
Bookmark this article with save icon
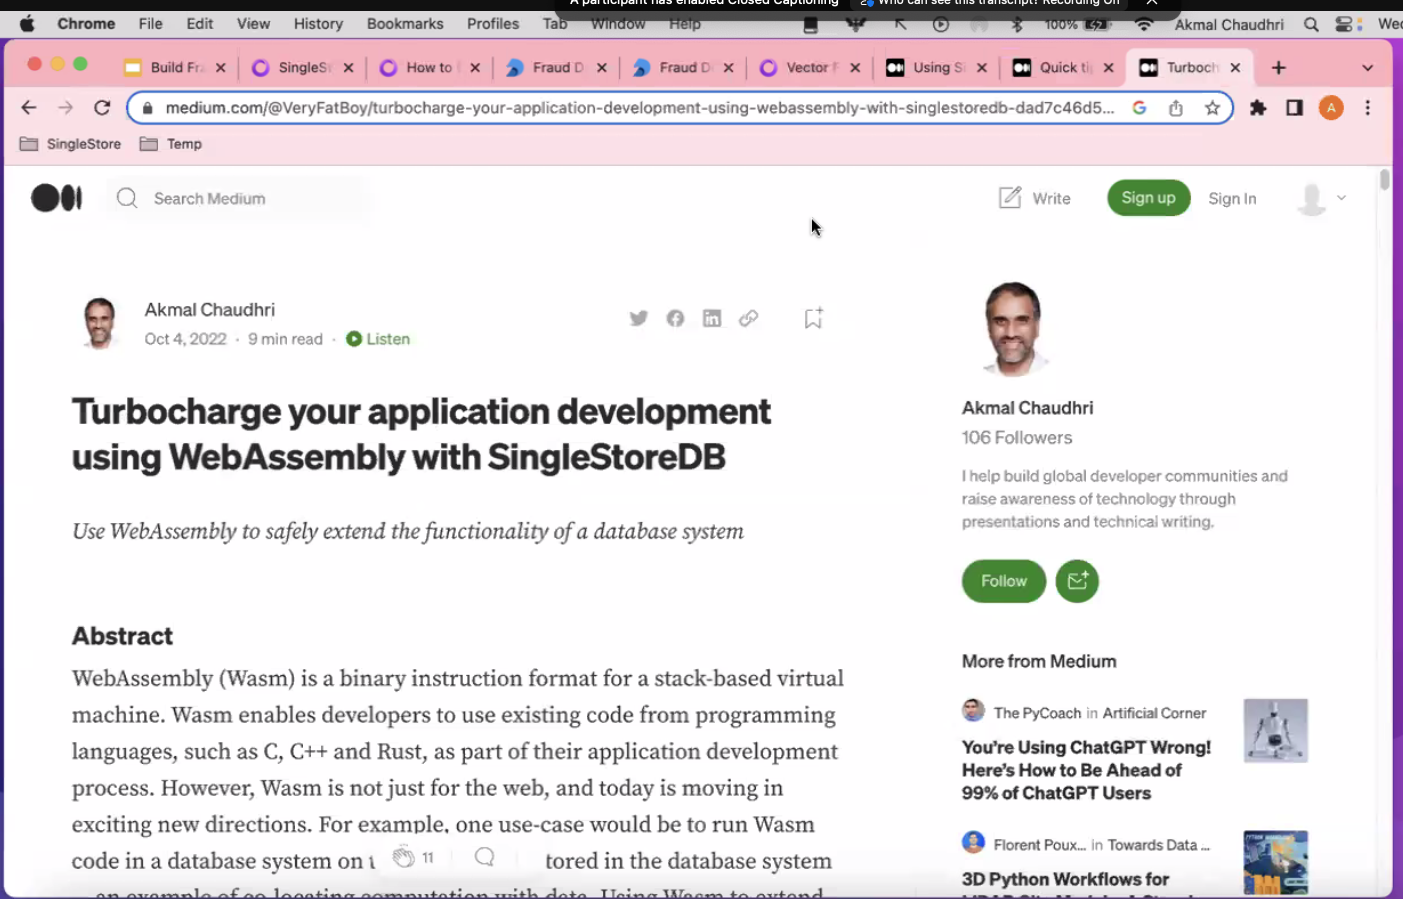click(x=813, y=318)
